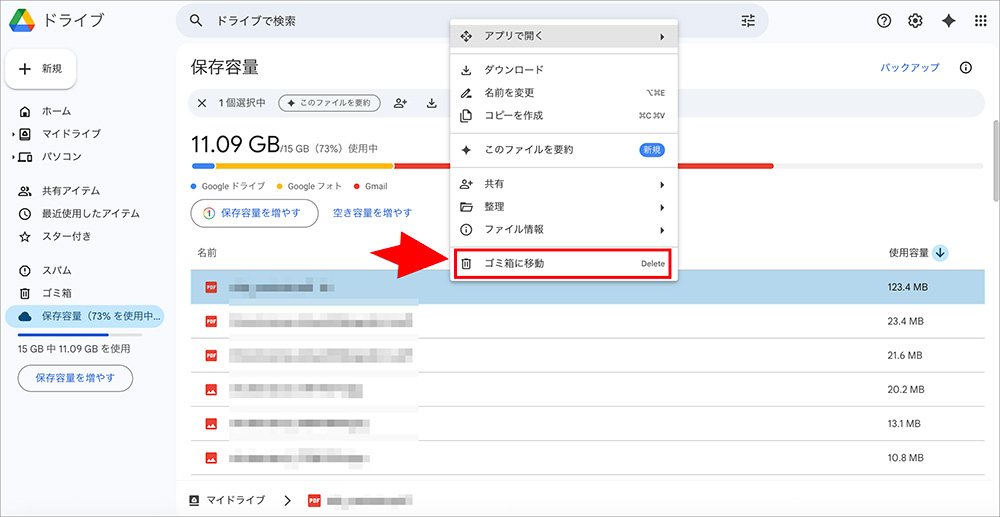Click the 13.1 MB size cell
This screenshot has width=1000, height=517.
pyautogui.click(x=906, y=423)
